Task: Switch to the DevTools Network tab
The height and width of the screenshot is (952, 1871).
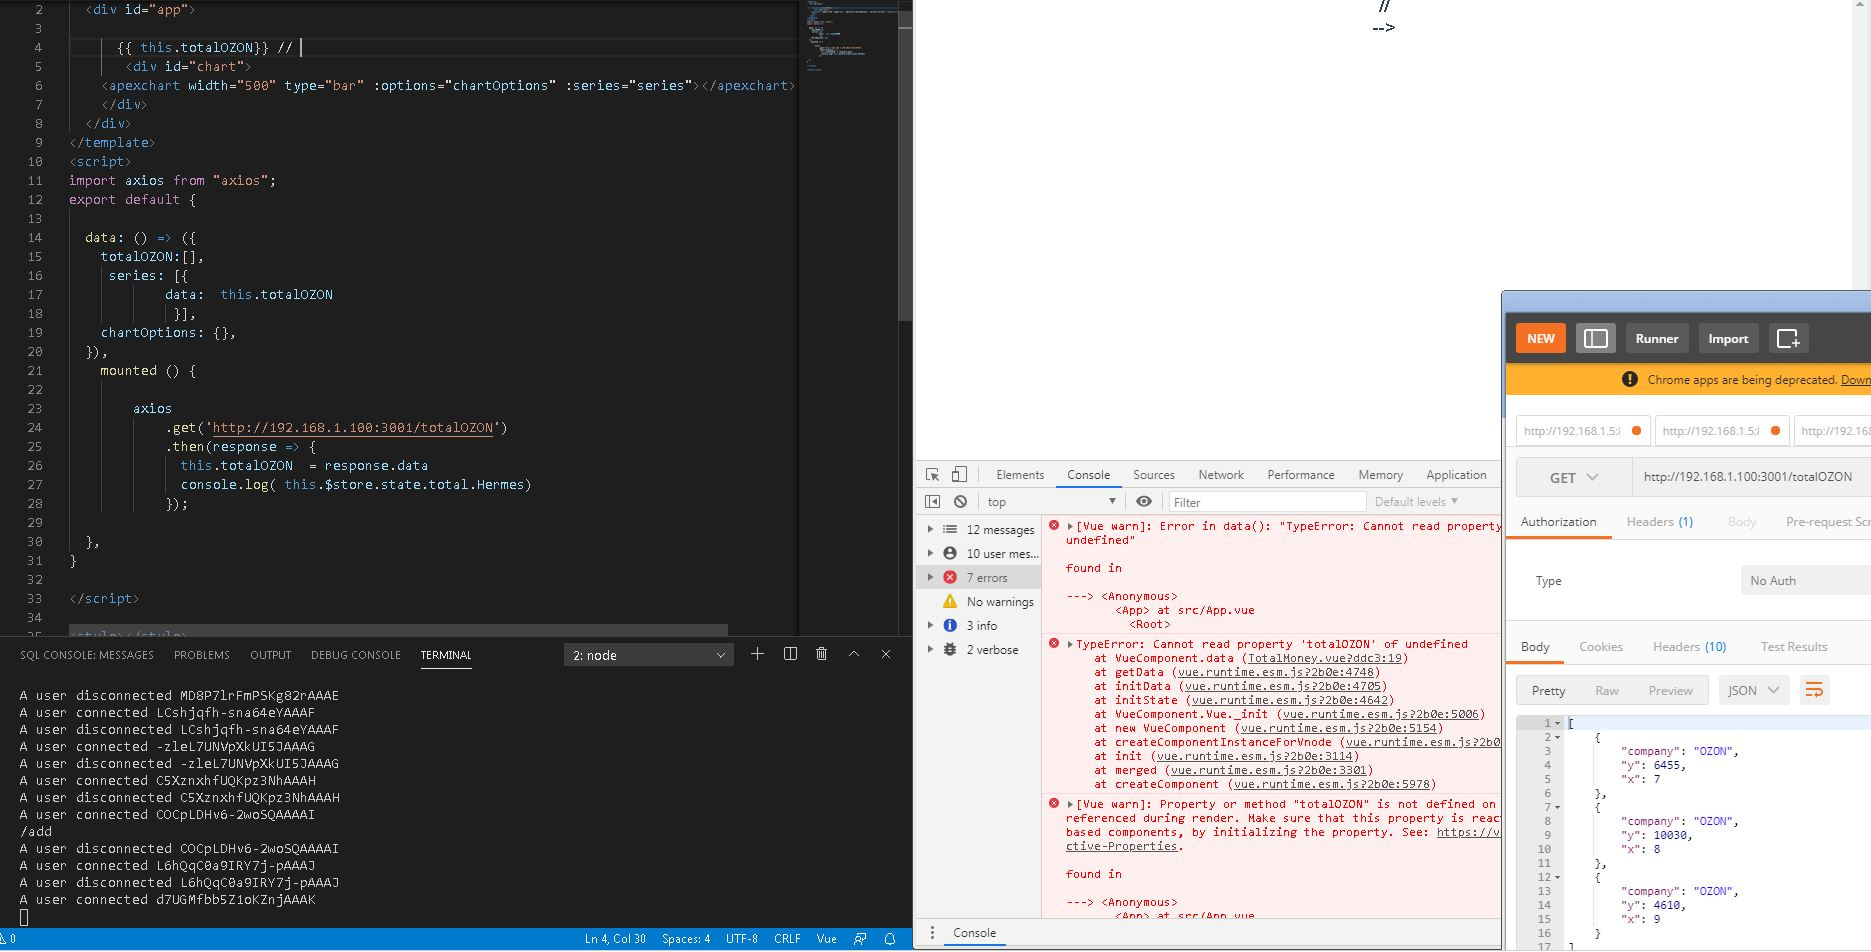Action: pyautogui.click(x=1221, y=475)
